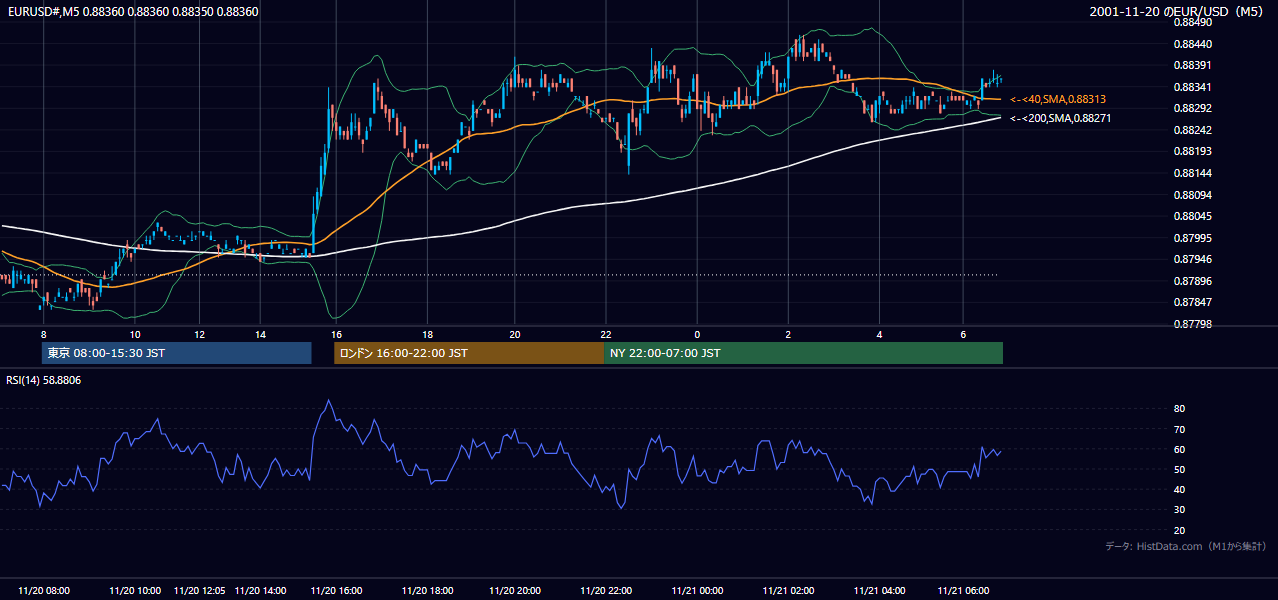Click the 200 SMA label reading 0.88271
Screen dimensions: 1278x600
coord(1061,118)
